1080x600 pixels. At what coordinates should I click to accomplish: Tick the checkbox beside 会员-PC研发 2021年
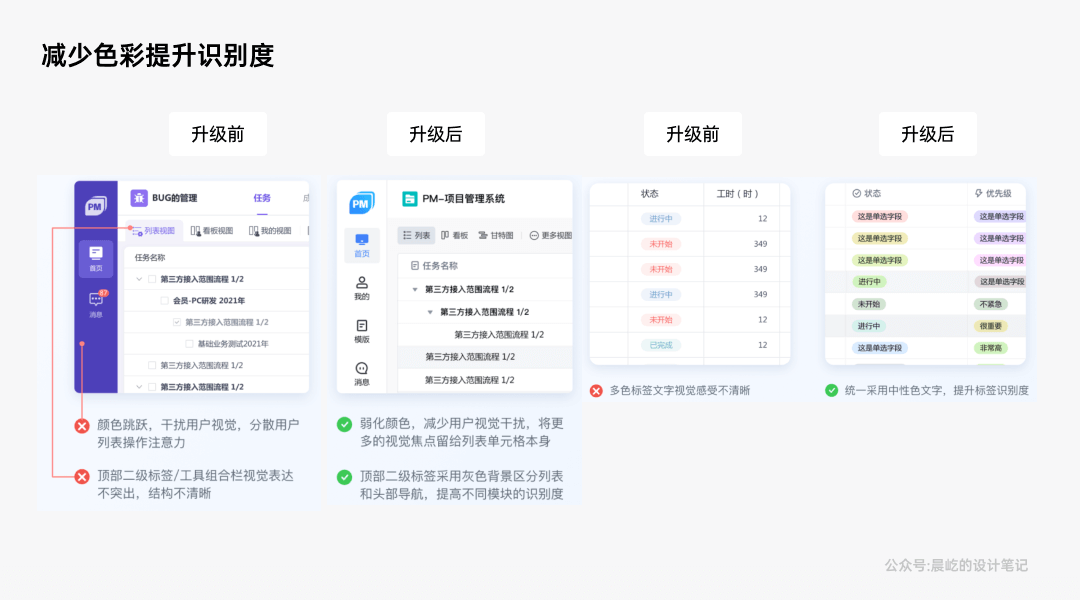point(164,300)
